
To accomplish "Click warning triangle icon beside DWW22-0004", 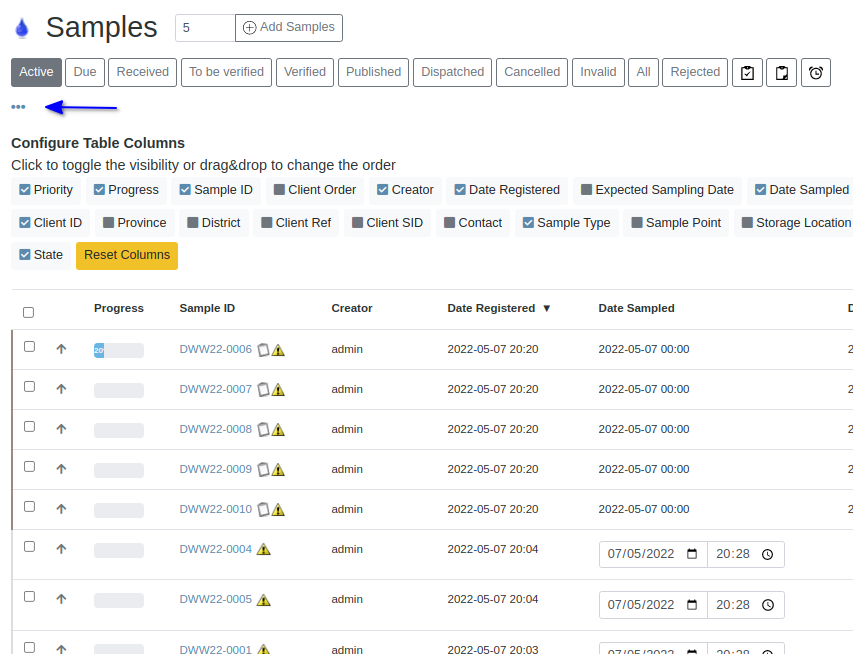I will [263, 549].
